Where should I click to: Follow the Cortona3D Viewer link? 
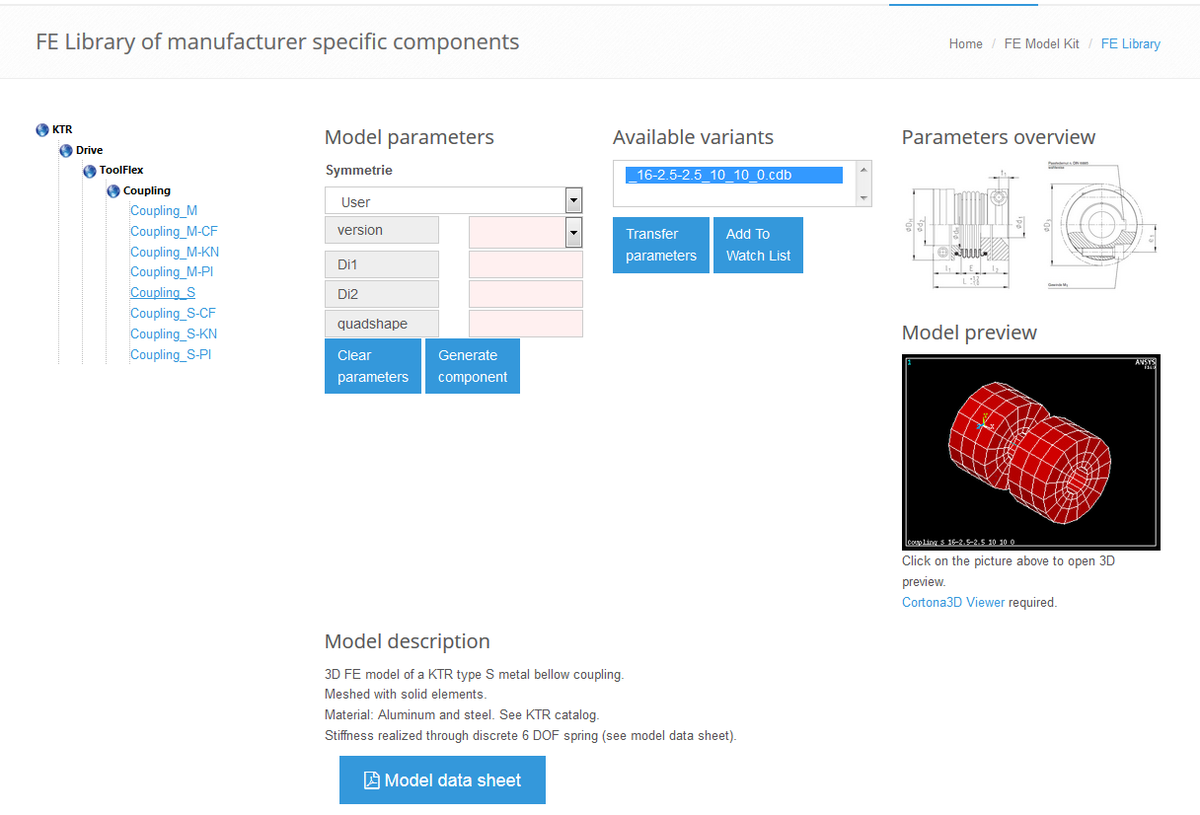coord(953,602)
